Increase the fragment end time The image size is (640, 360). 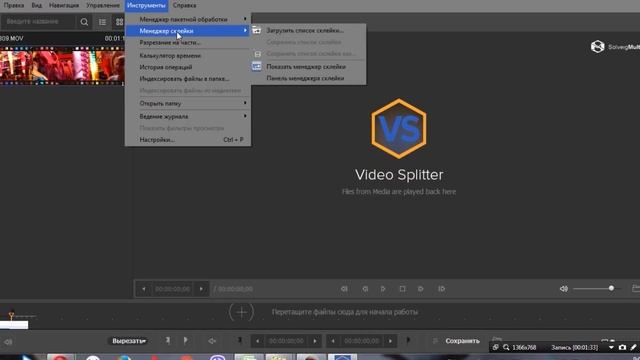[390, 341]
